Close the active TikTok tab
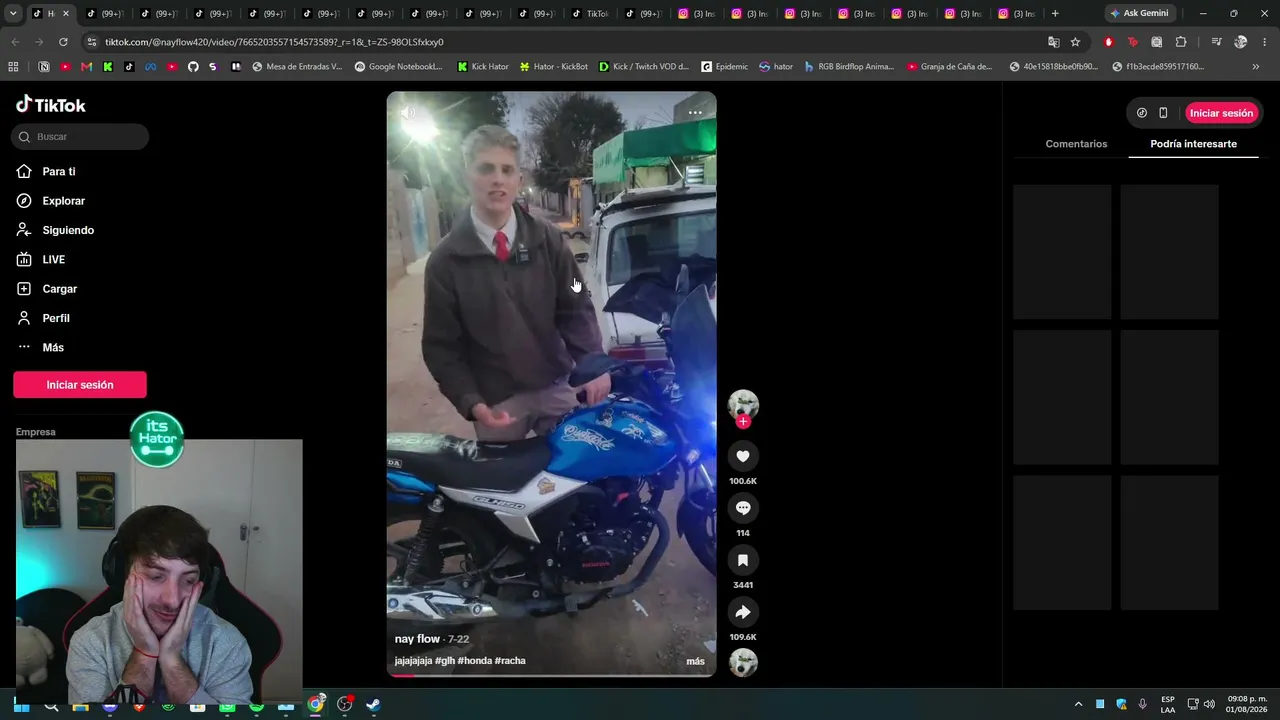 coord(66,14)
